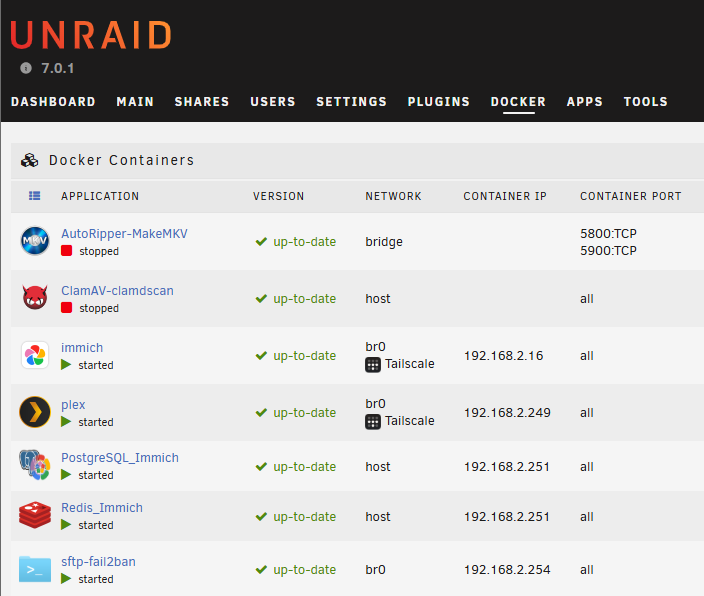Click the Docker Containers cubes icon
704x596 pixels.
click(30, 160)
